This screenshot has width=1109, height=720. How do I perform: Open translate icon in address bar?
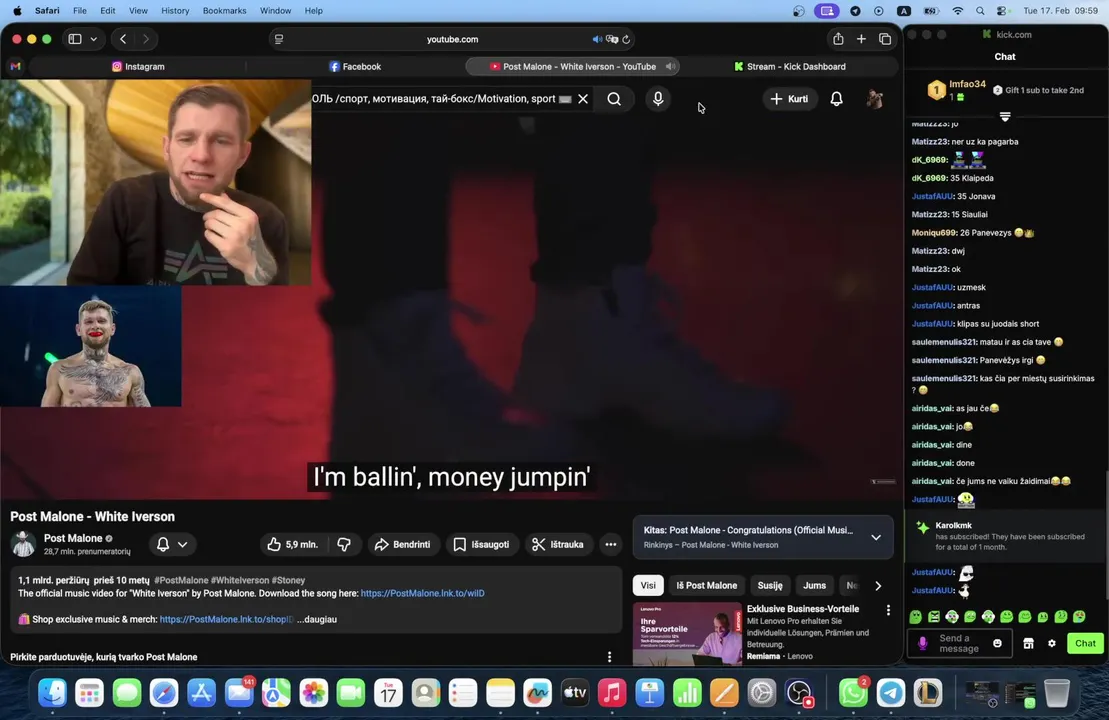click(x=612, y=40)
